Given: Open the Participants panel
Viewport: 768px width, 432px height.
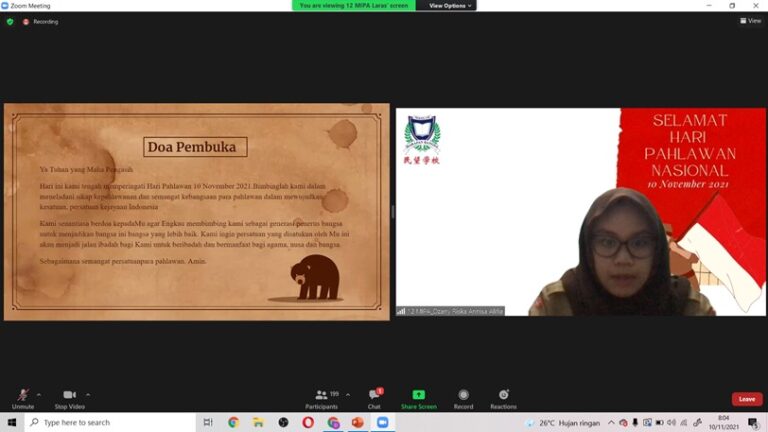Looking at the screenshot, I should tap(322, 396).
